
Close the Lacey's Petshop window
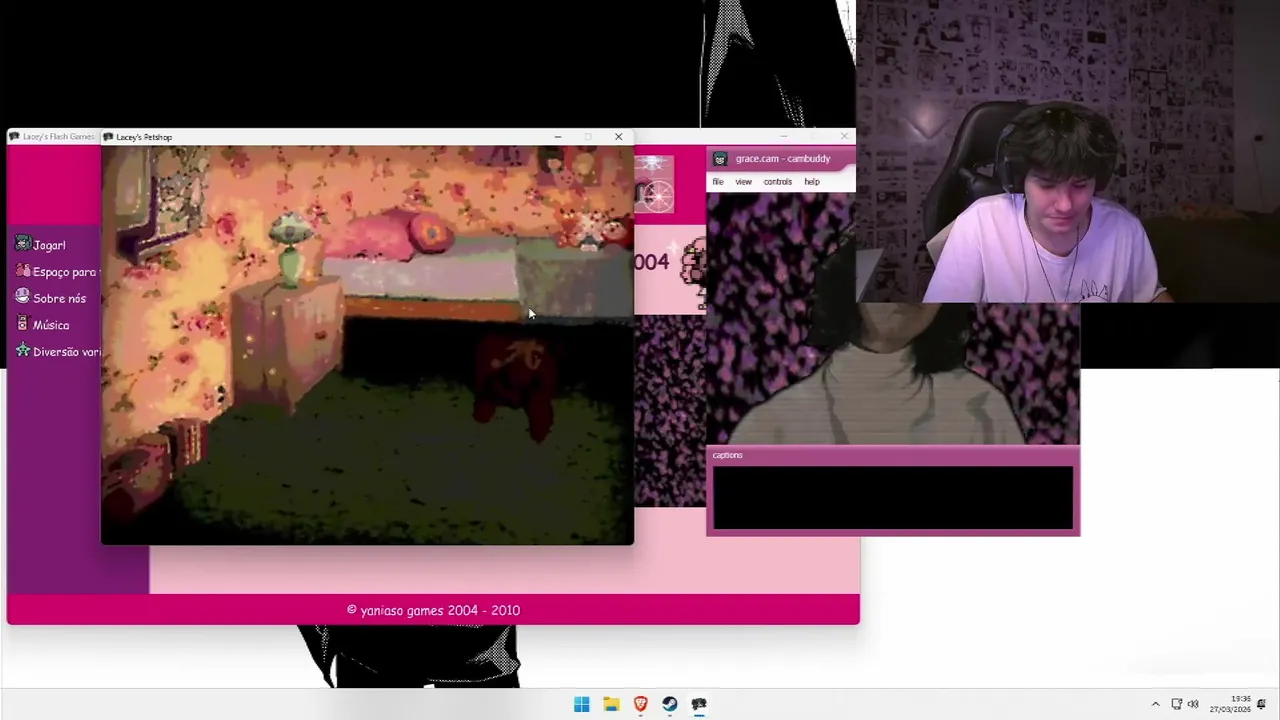tap(618, 137)
